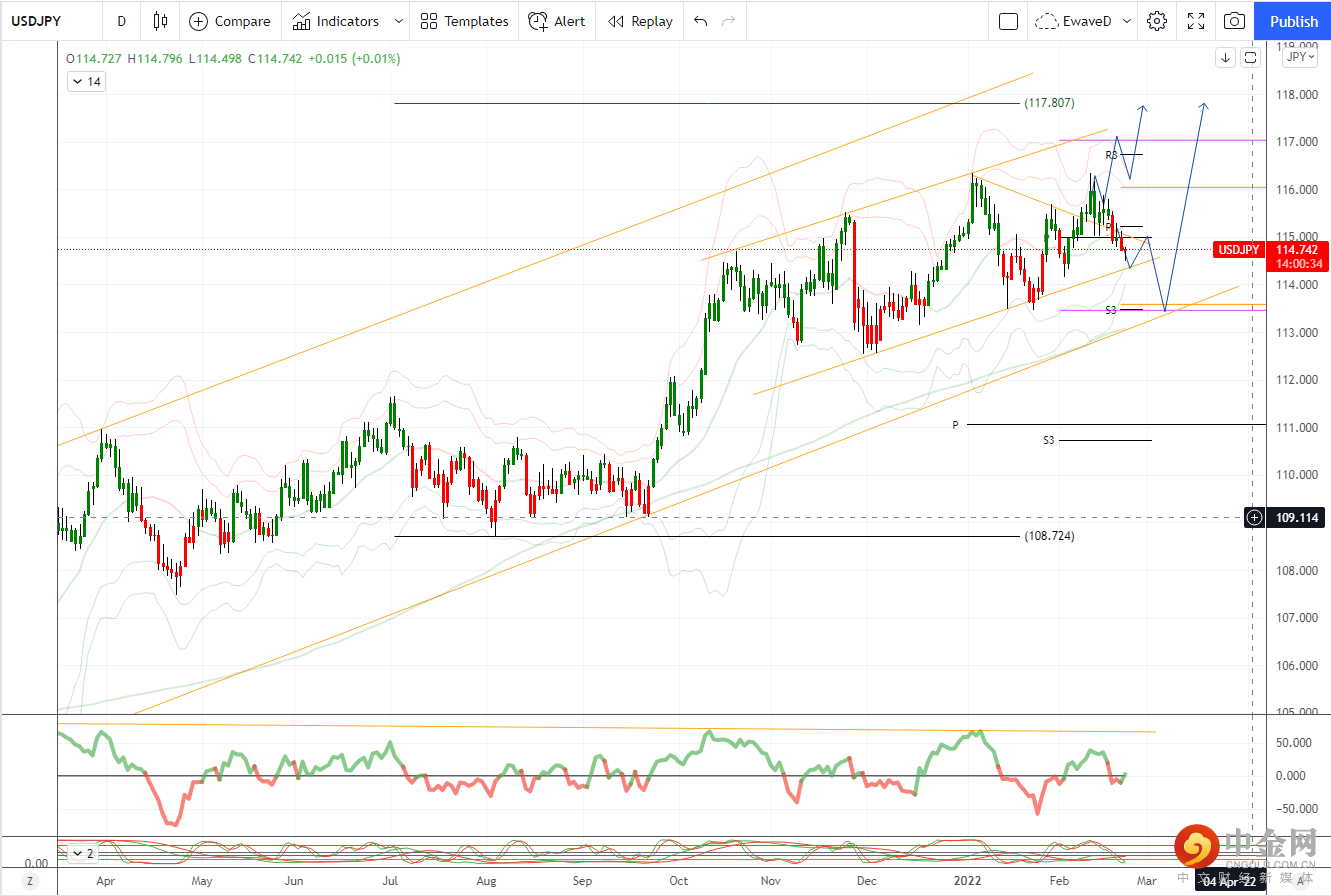Viewport: 1331px width, 896px height.
Task: Expand the 14 indicators legend
Action: (86, 82)
